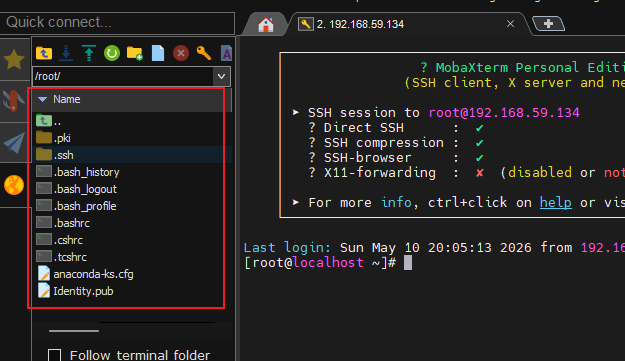Image resolution: width=625 pixels, height=361 pixels.
Task: Close the 192.168.59.134 session tab
Action: [510, 24]
